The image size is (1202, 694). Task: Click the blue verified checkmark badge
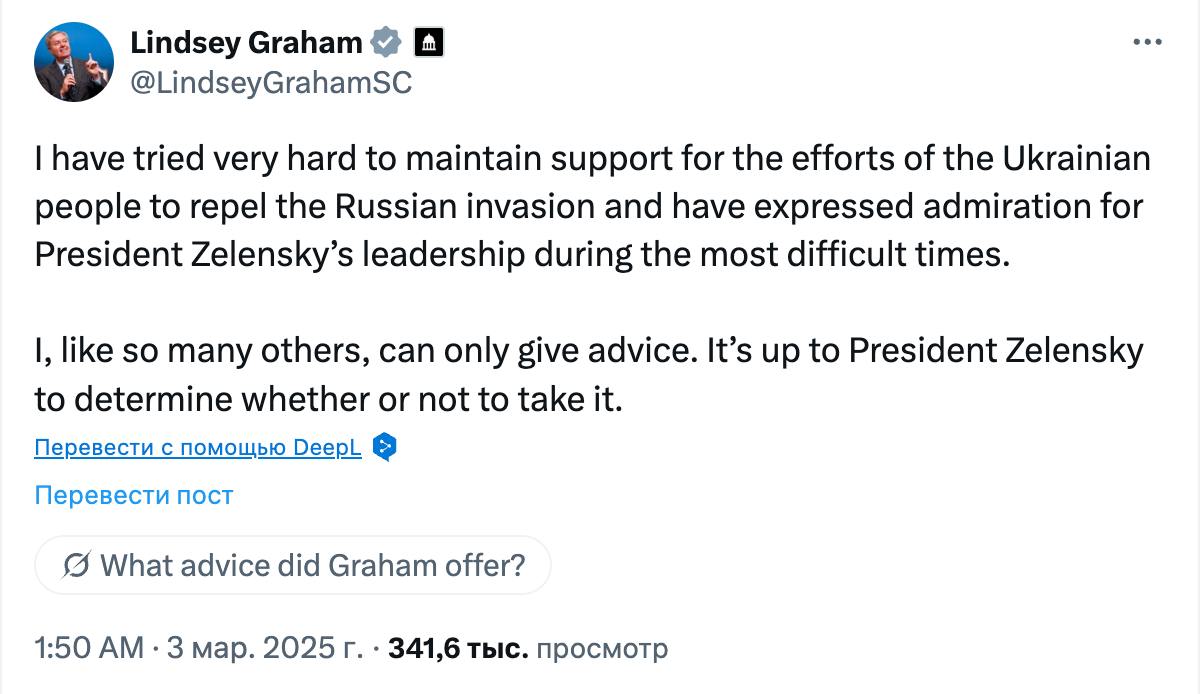[387, 42]
